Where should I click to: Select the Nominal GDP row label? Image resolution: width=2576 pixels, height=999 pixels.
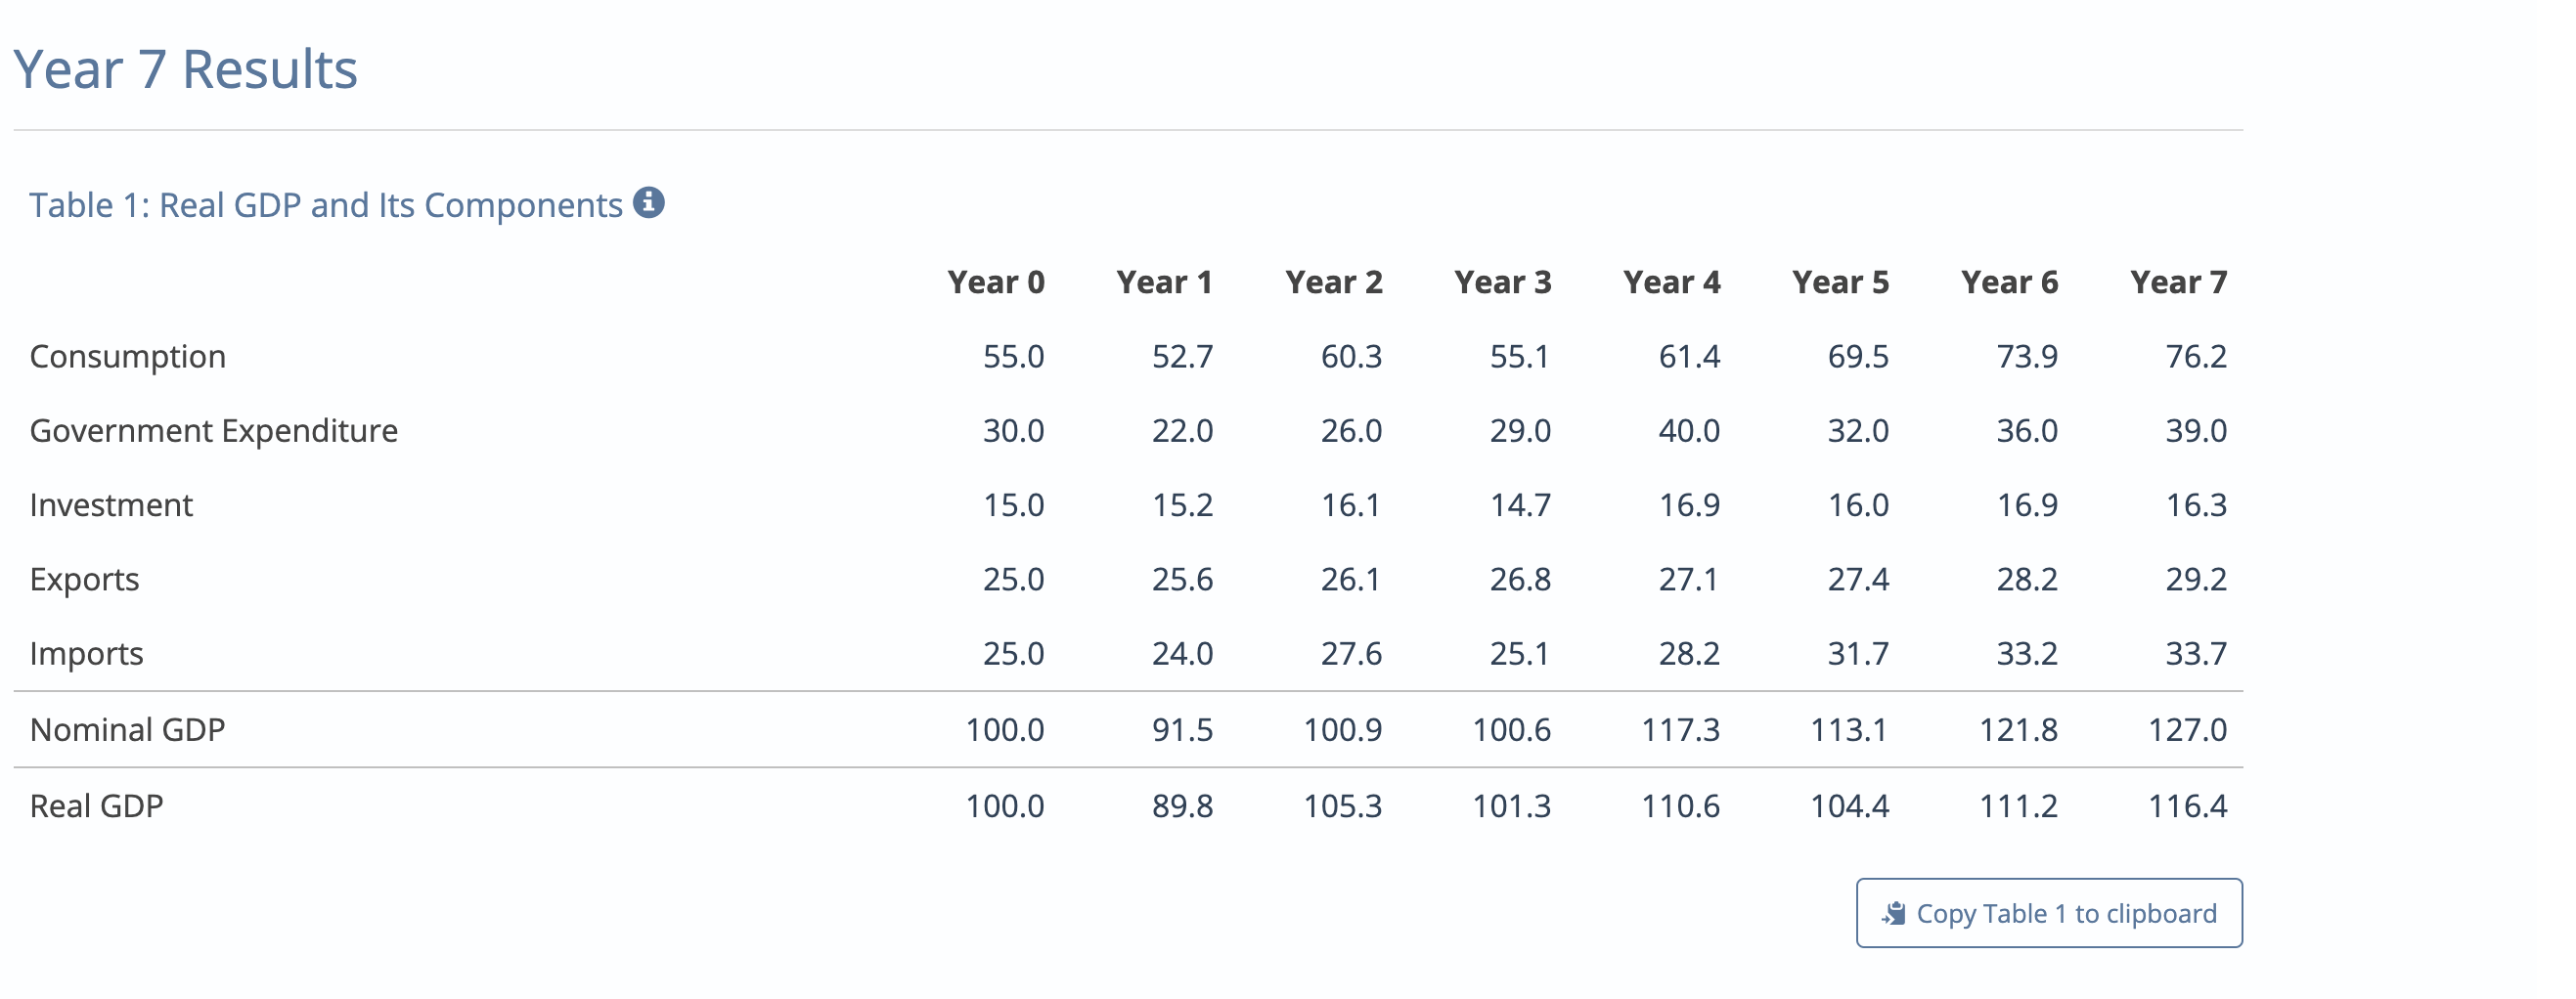pyautogui.click(x=127, y=729)
